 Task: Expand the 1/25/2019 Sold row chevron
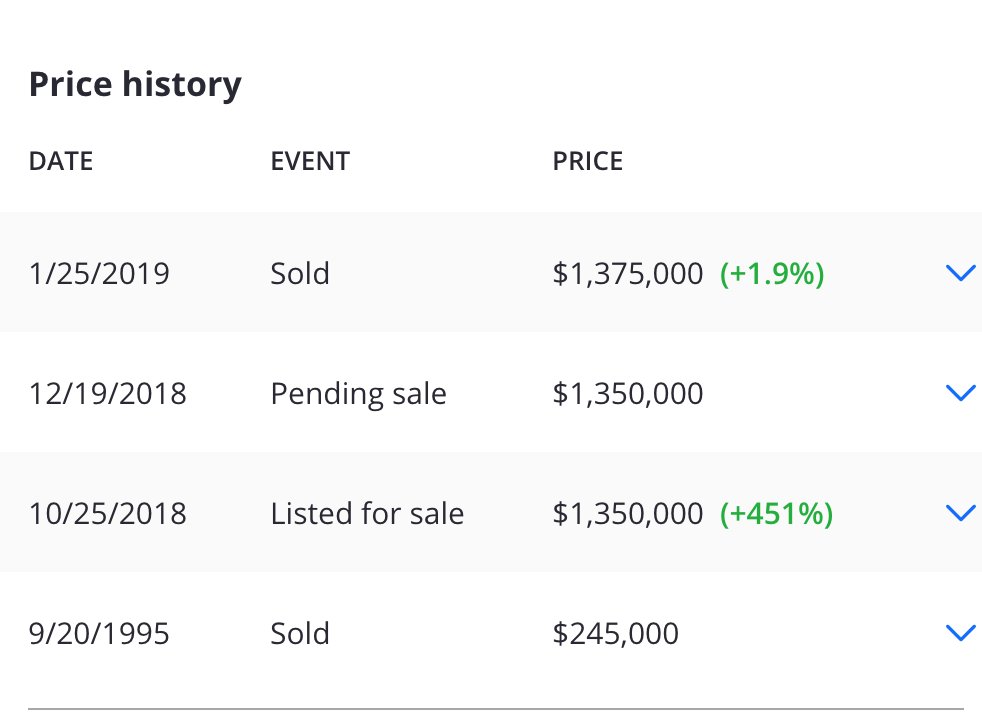[959, 273]
